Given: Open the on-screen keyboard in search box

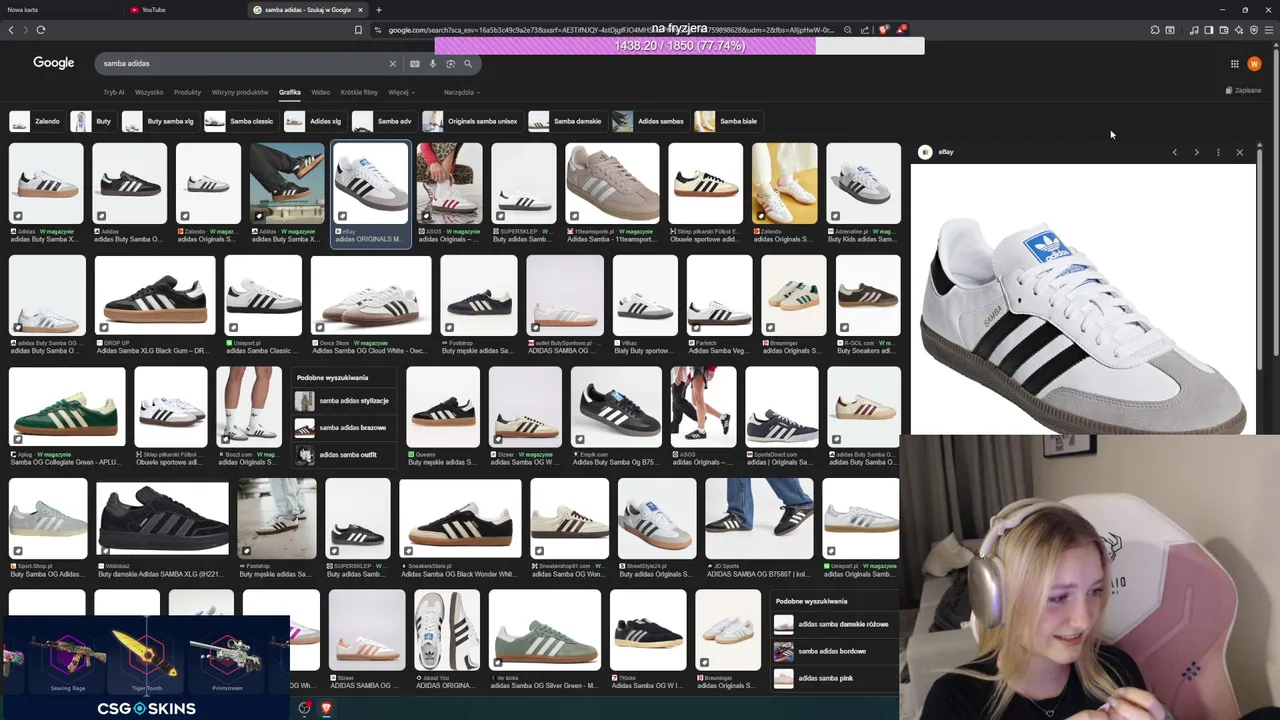Looking at the screenshot, I should pos(415,63).
